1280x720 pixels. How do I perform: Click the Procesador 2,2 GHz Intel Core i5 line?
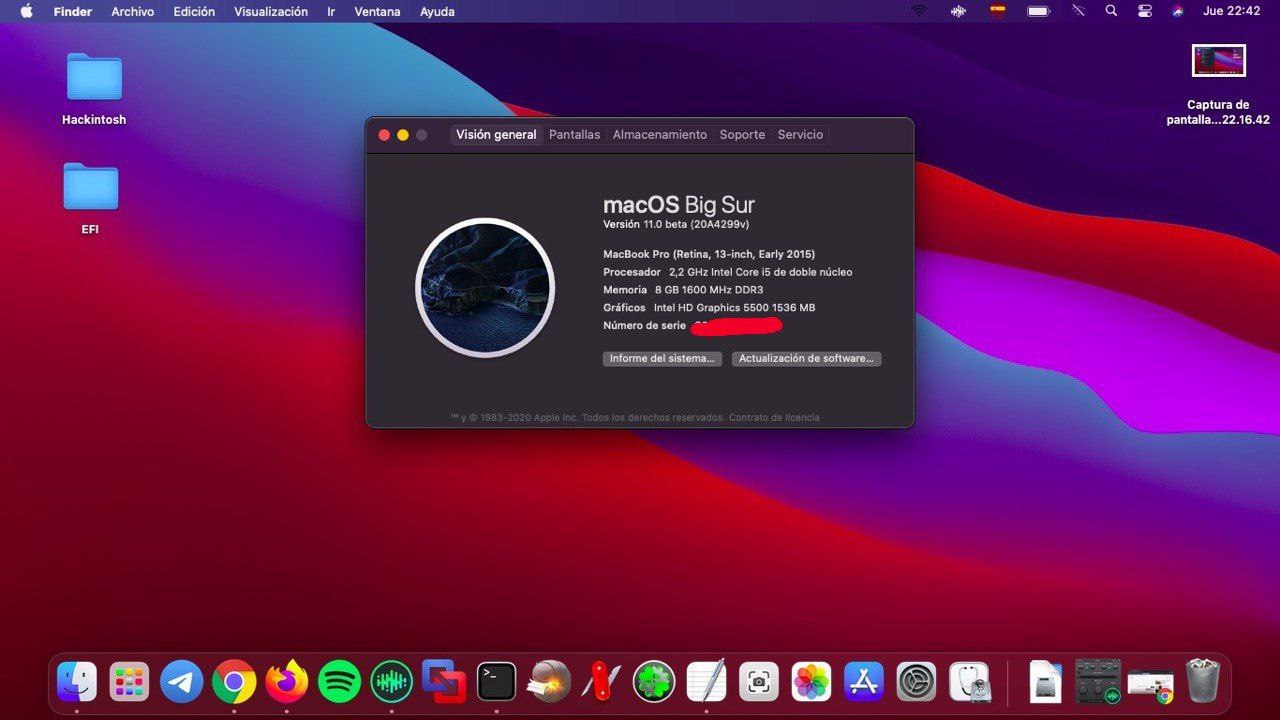click(728, 272)
